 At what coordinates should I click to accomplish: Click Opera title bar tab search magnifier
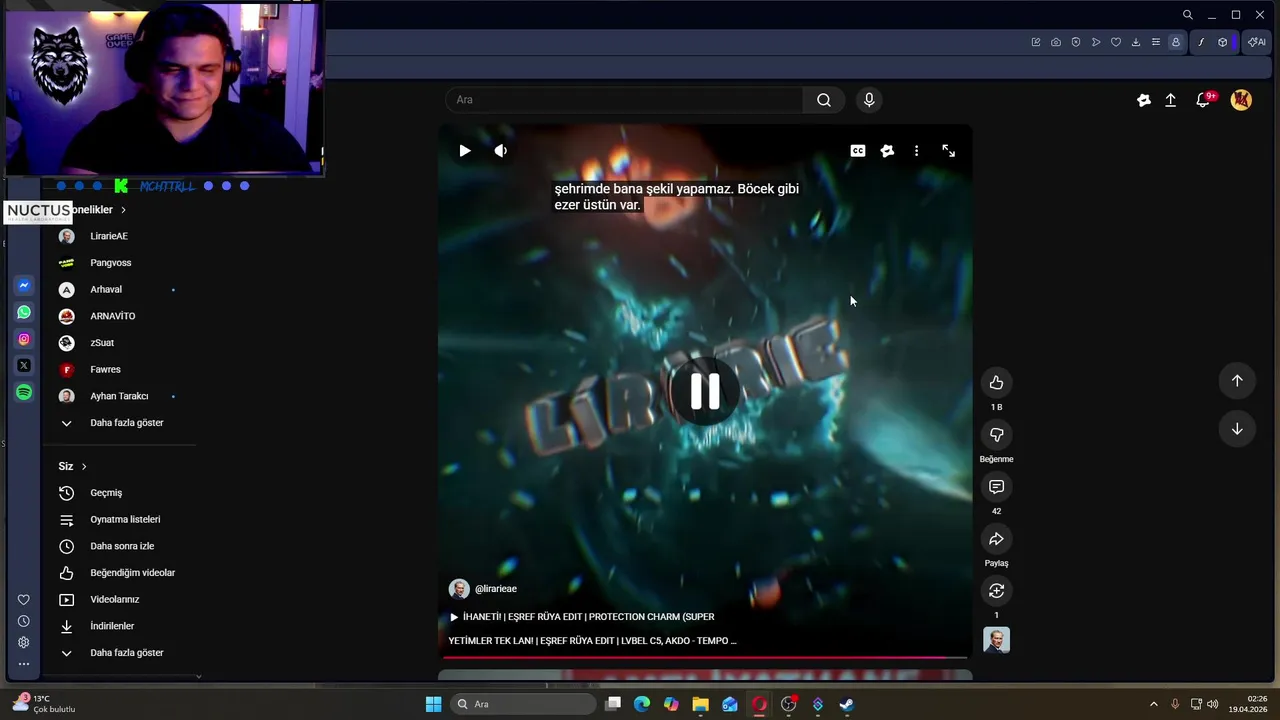(1187, 15)
